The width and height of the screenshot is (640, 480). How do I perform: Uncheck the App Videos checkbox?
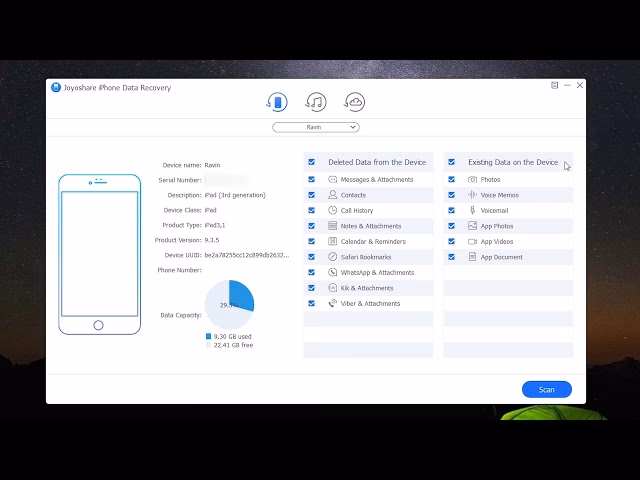coord(451,241)
